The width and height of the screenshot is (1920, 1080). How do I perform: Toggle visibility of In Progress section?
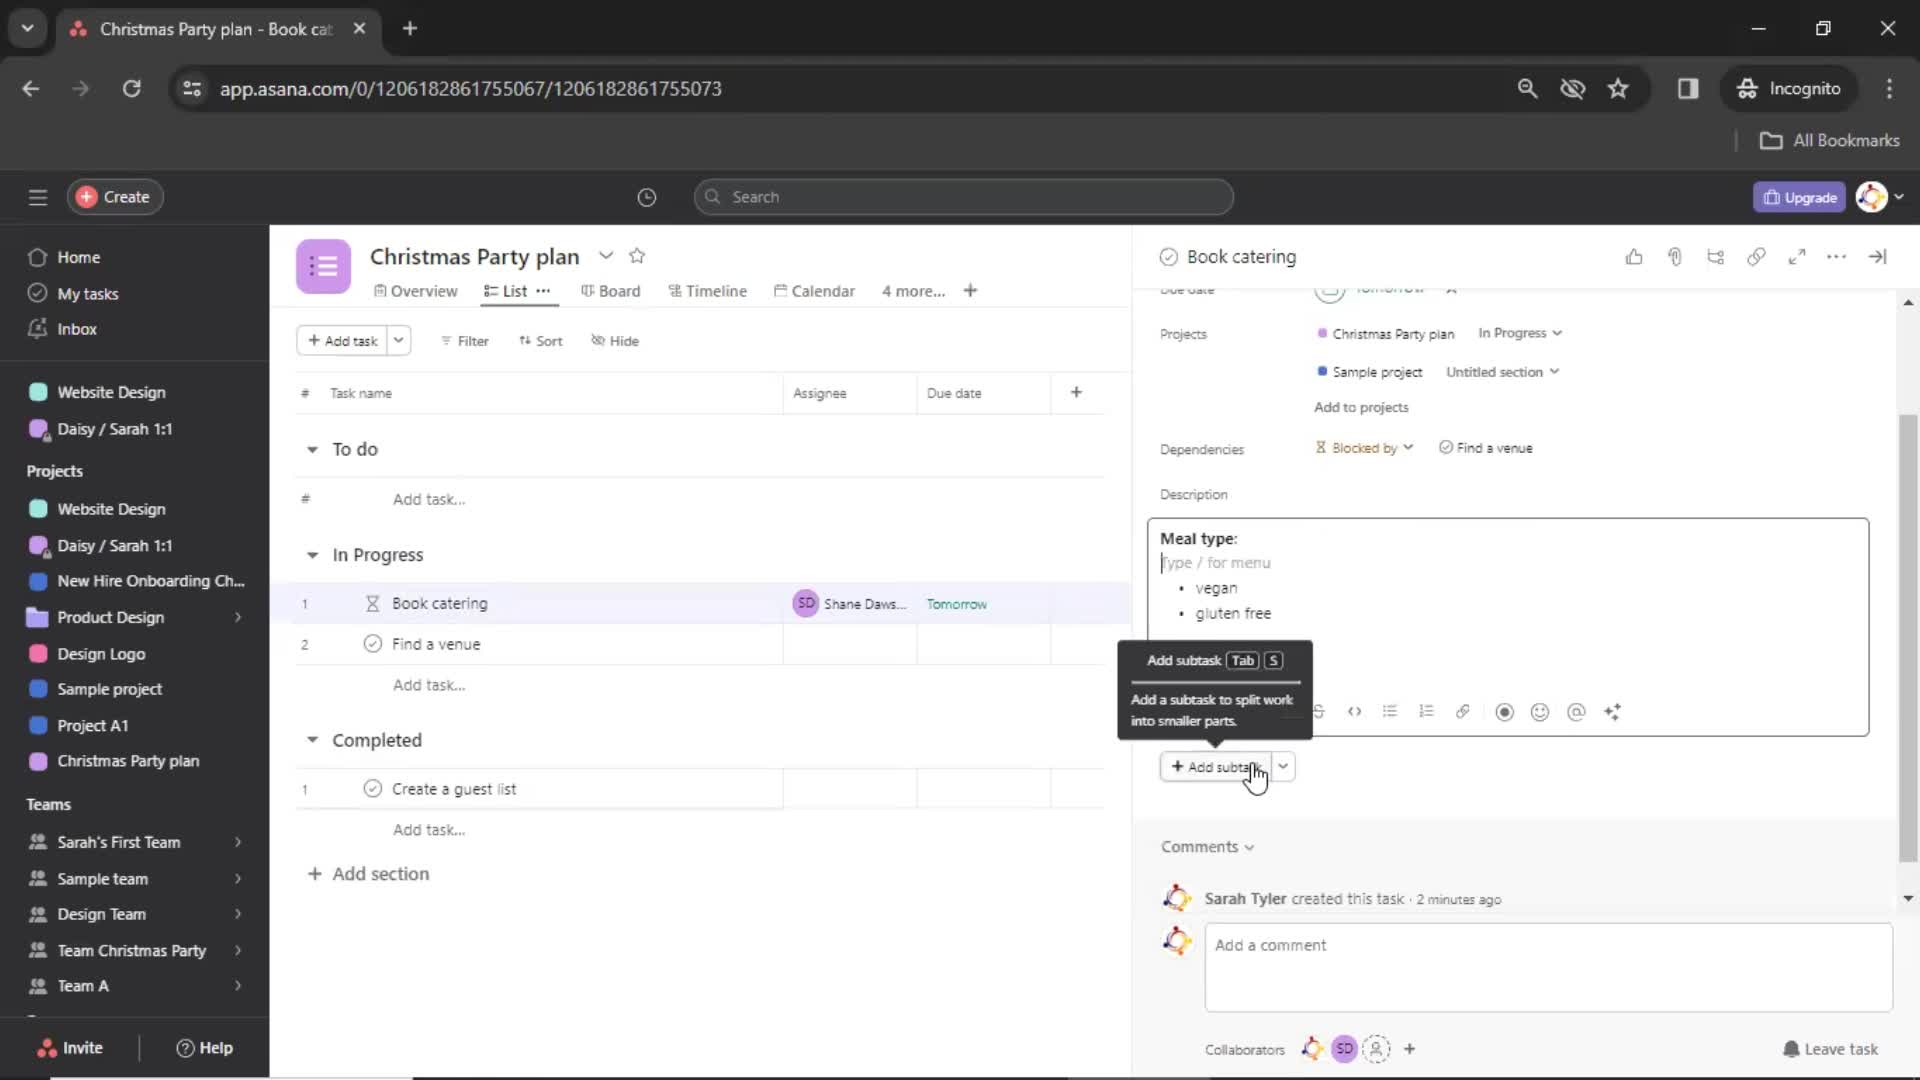coord(311,555)
